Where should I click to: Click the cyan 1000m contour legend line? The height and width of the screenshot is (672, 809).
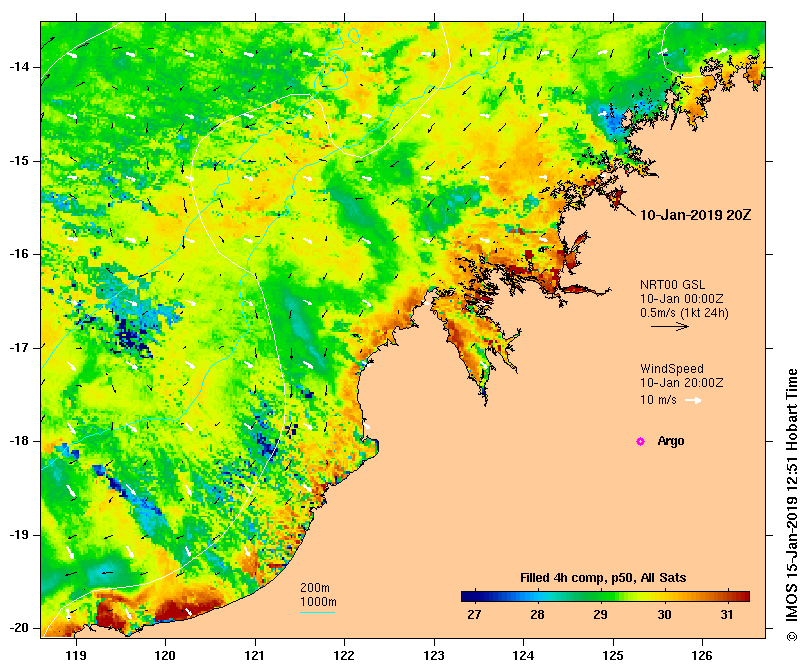click(x=318, y=613)
